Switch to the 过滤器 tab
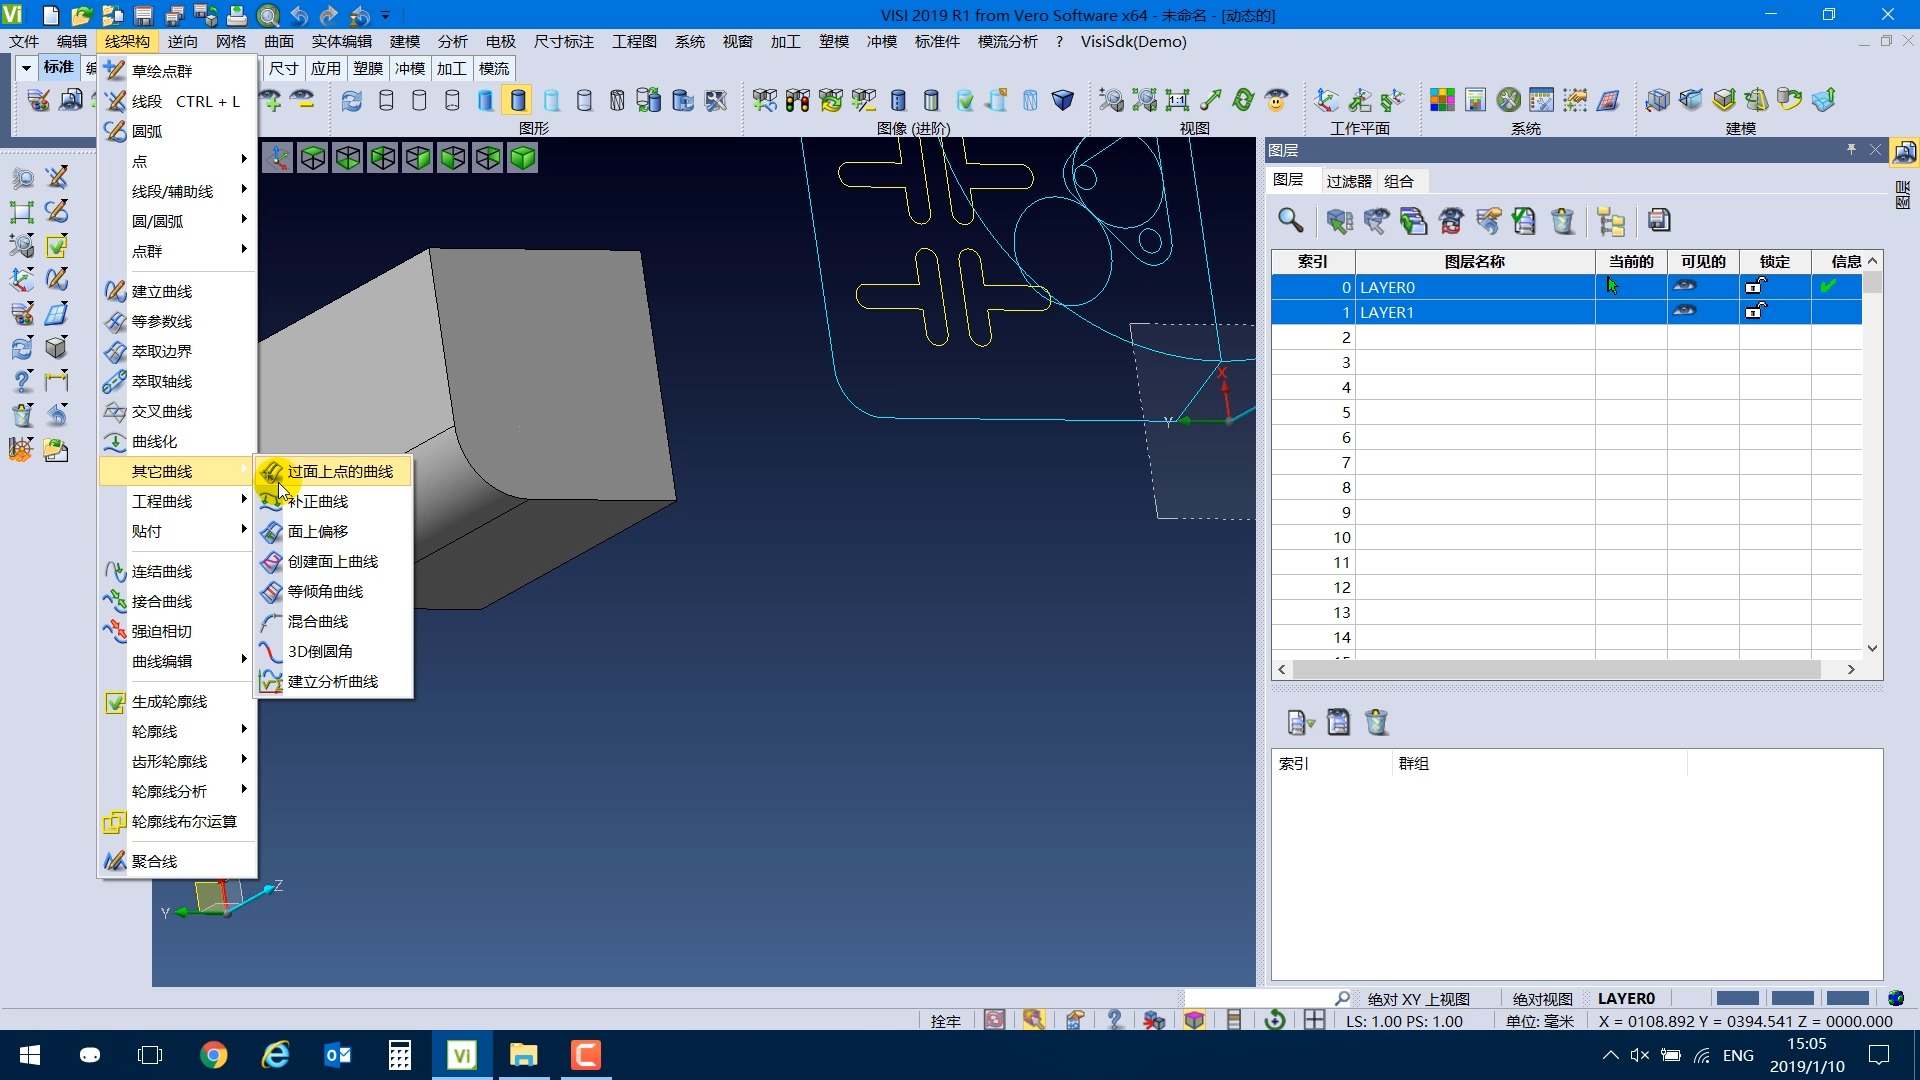 click(1348, 181)
